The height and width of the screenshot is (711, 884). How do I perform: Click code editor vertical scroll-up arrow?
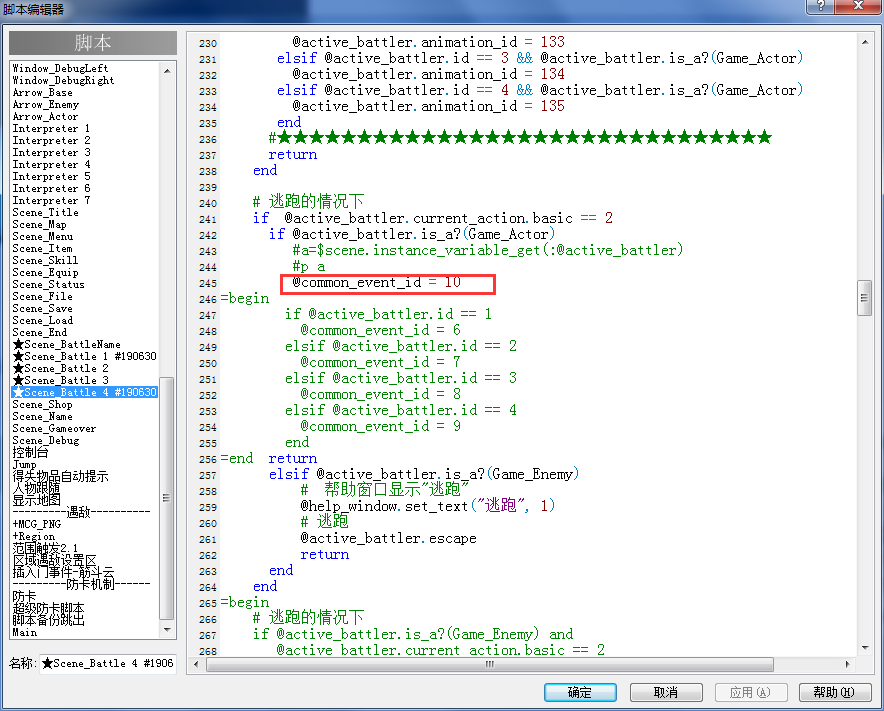864,42
